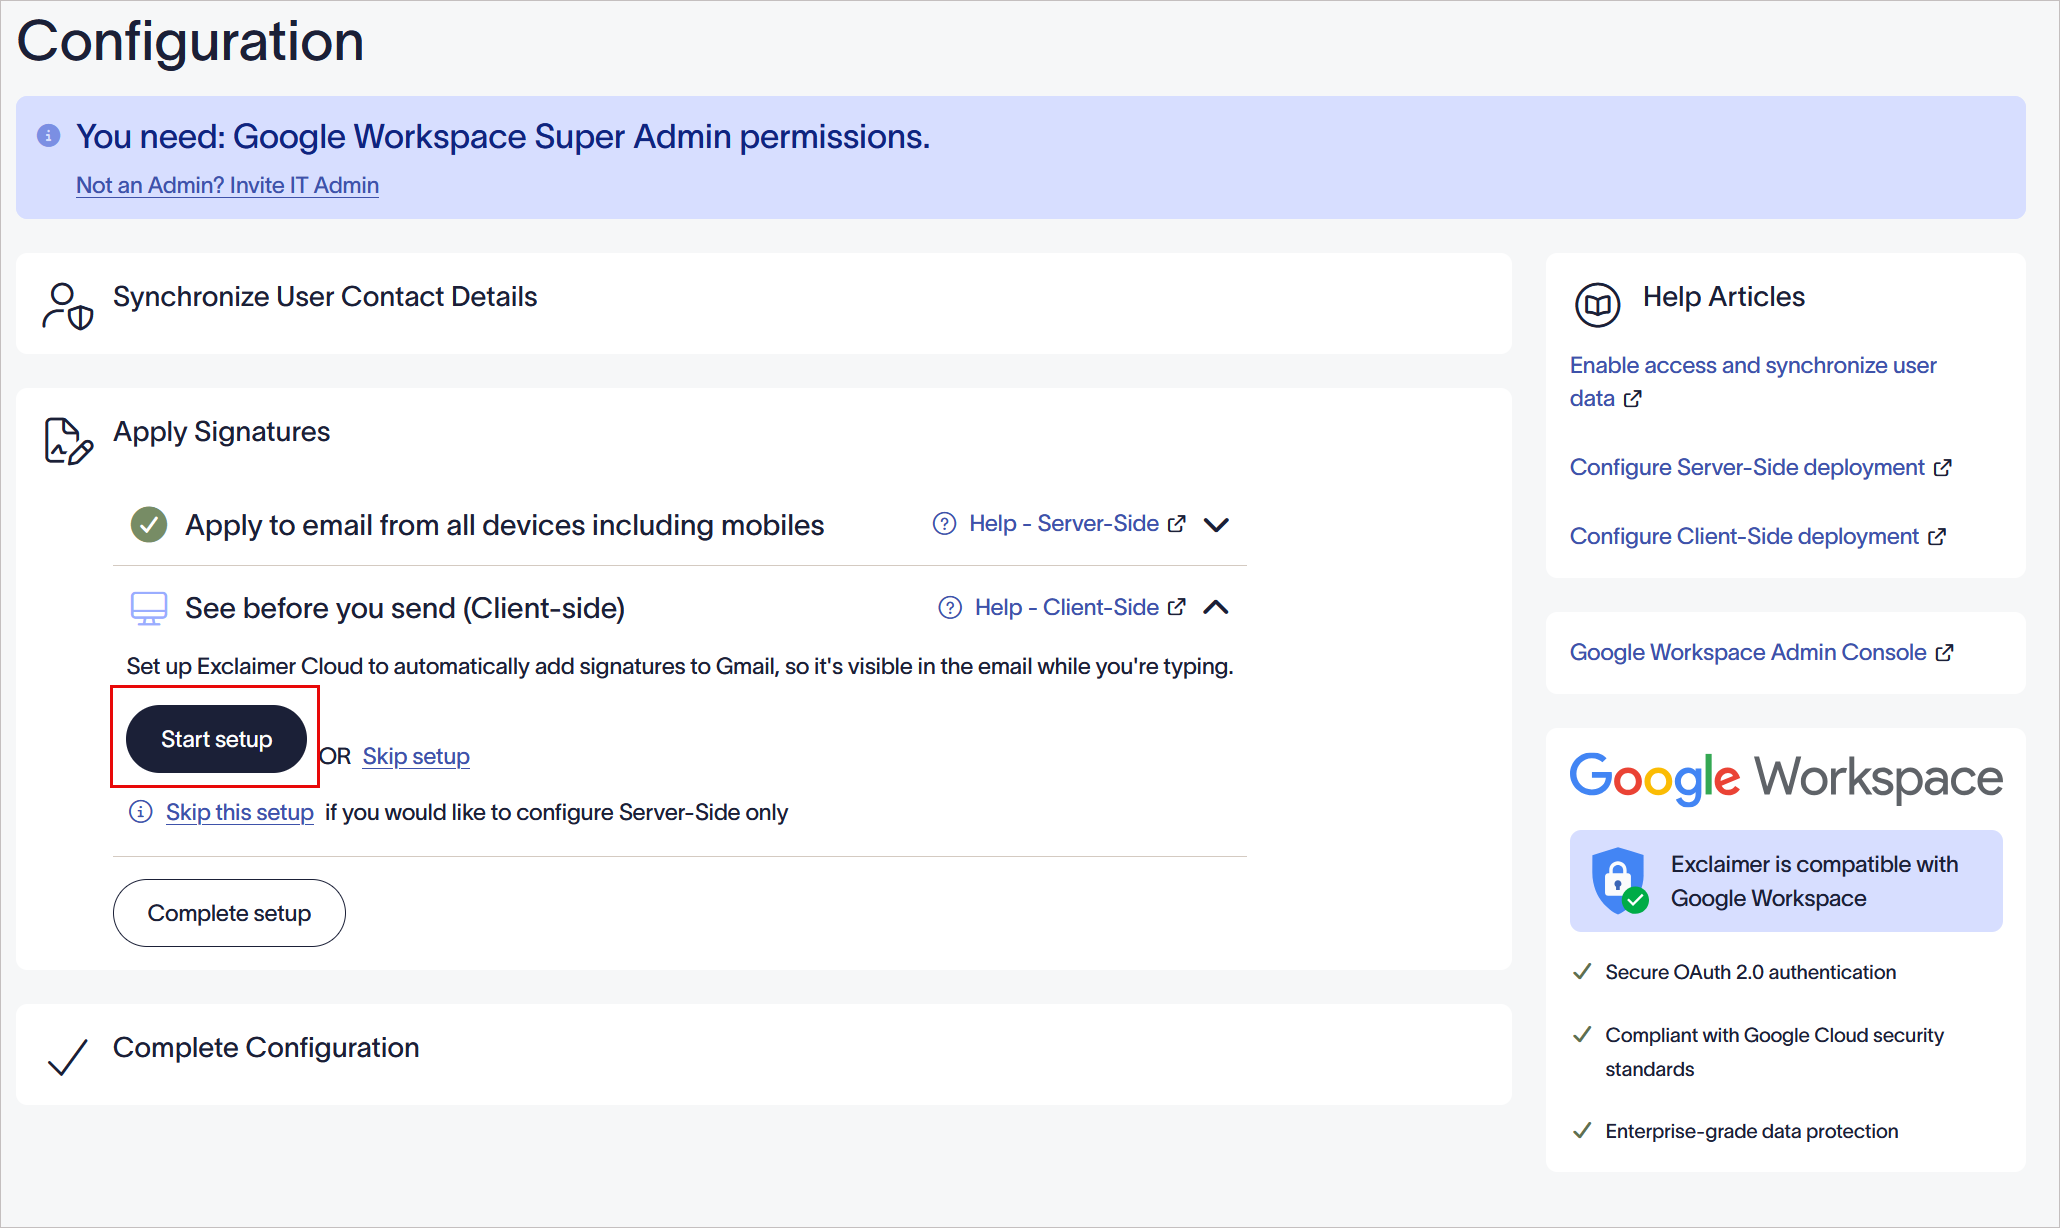The image size is (2060, 1228).
Task: Open the Complete Configuration section
Action: [x=764, y=1054]
